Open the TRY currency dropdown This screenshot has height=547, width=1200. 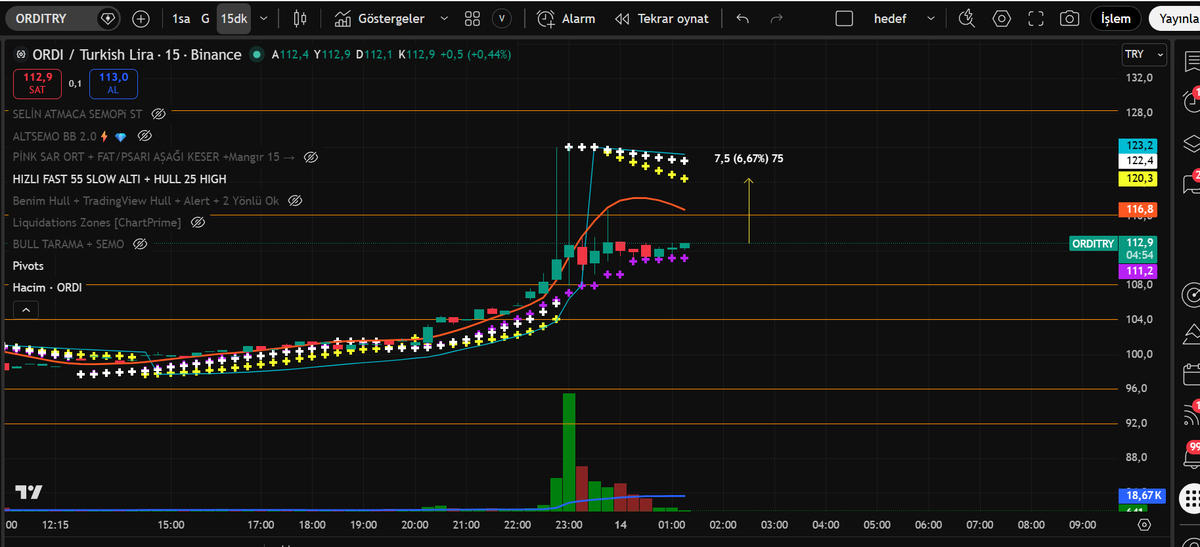[1144, 54]
